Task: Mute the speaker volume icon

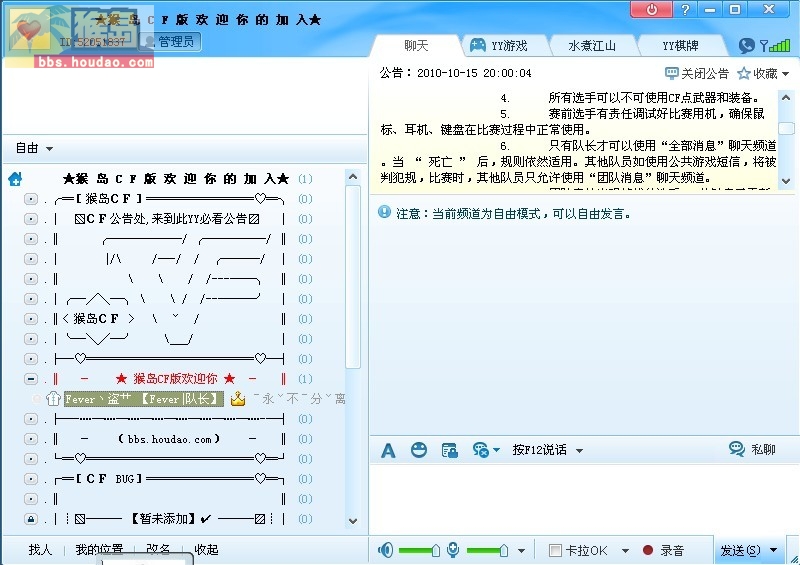Action: click(386, 550)
